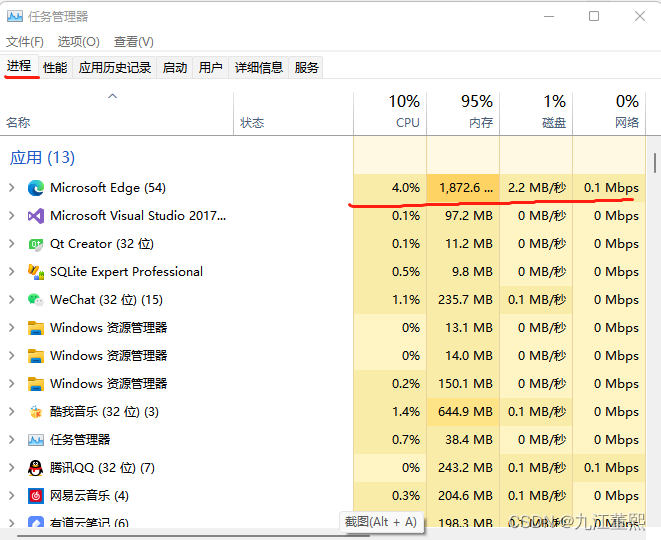
Task: Expand the WeChat (32 位) (15) group
Action: coord(12,300)
